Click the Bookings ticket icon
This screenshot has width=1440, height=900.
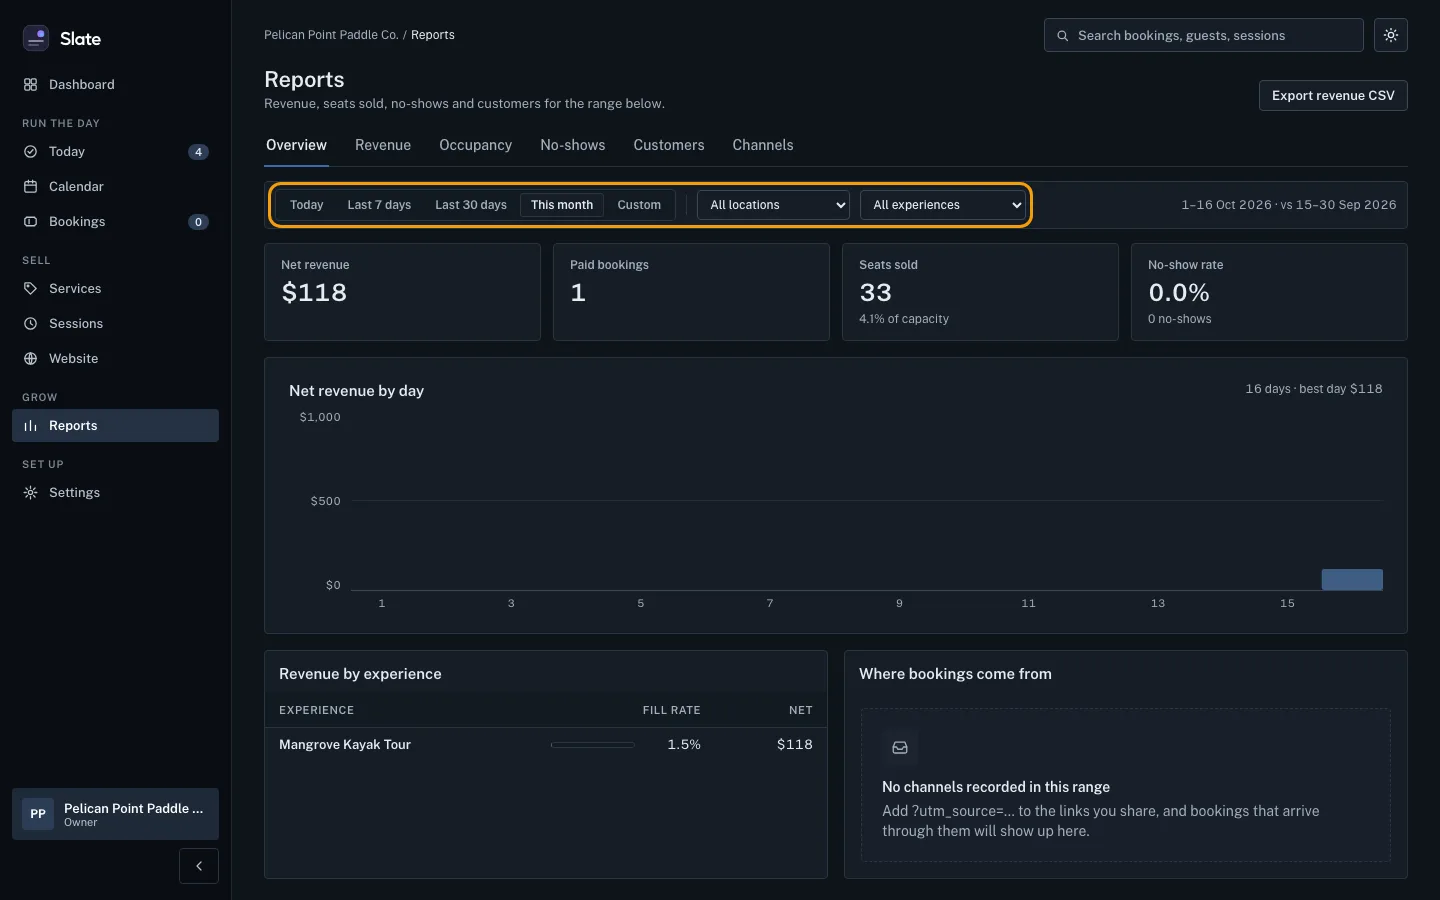click(x=30, y=222)
